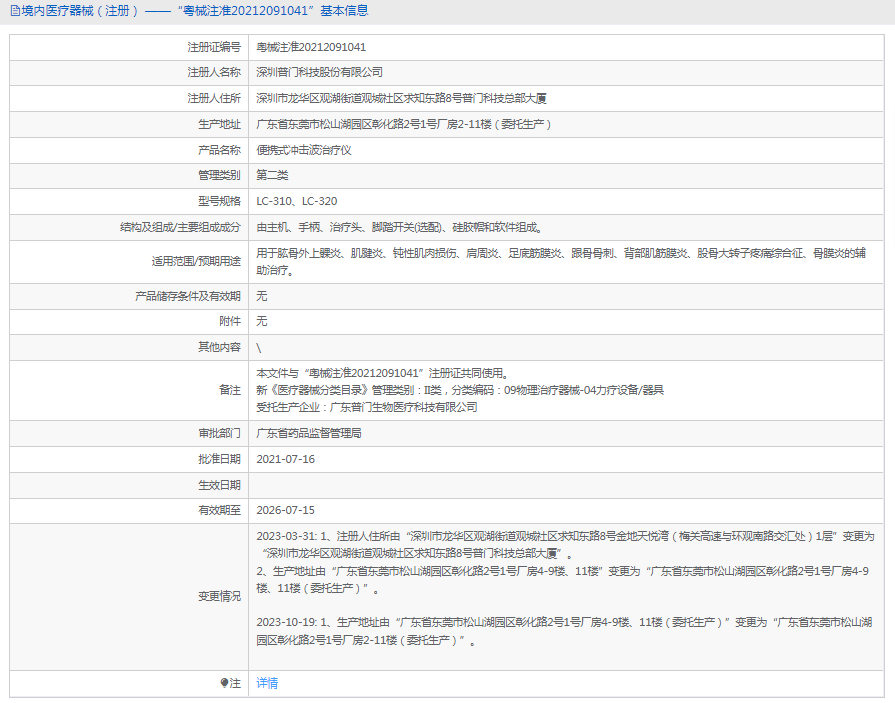Click the registrant name 深圳普门科技股份有限公司
This screenshot has height=703, width=895.
[x=320, y=72]
